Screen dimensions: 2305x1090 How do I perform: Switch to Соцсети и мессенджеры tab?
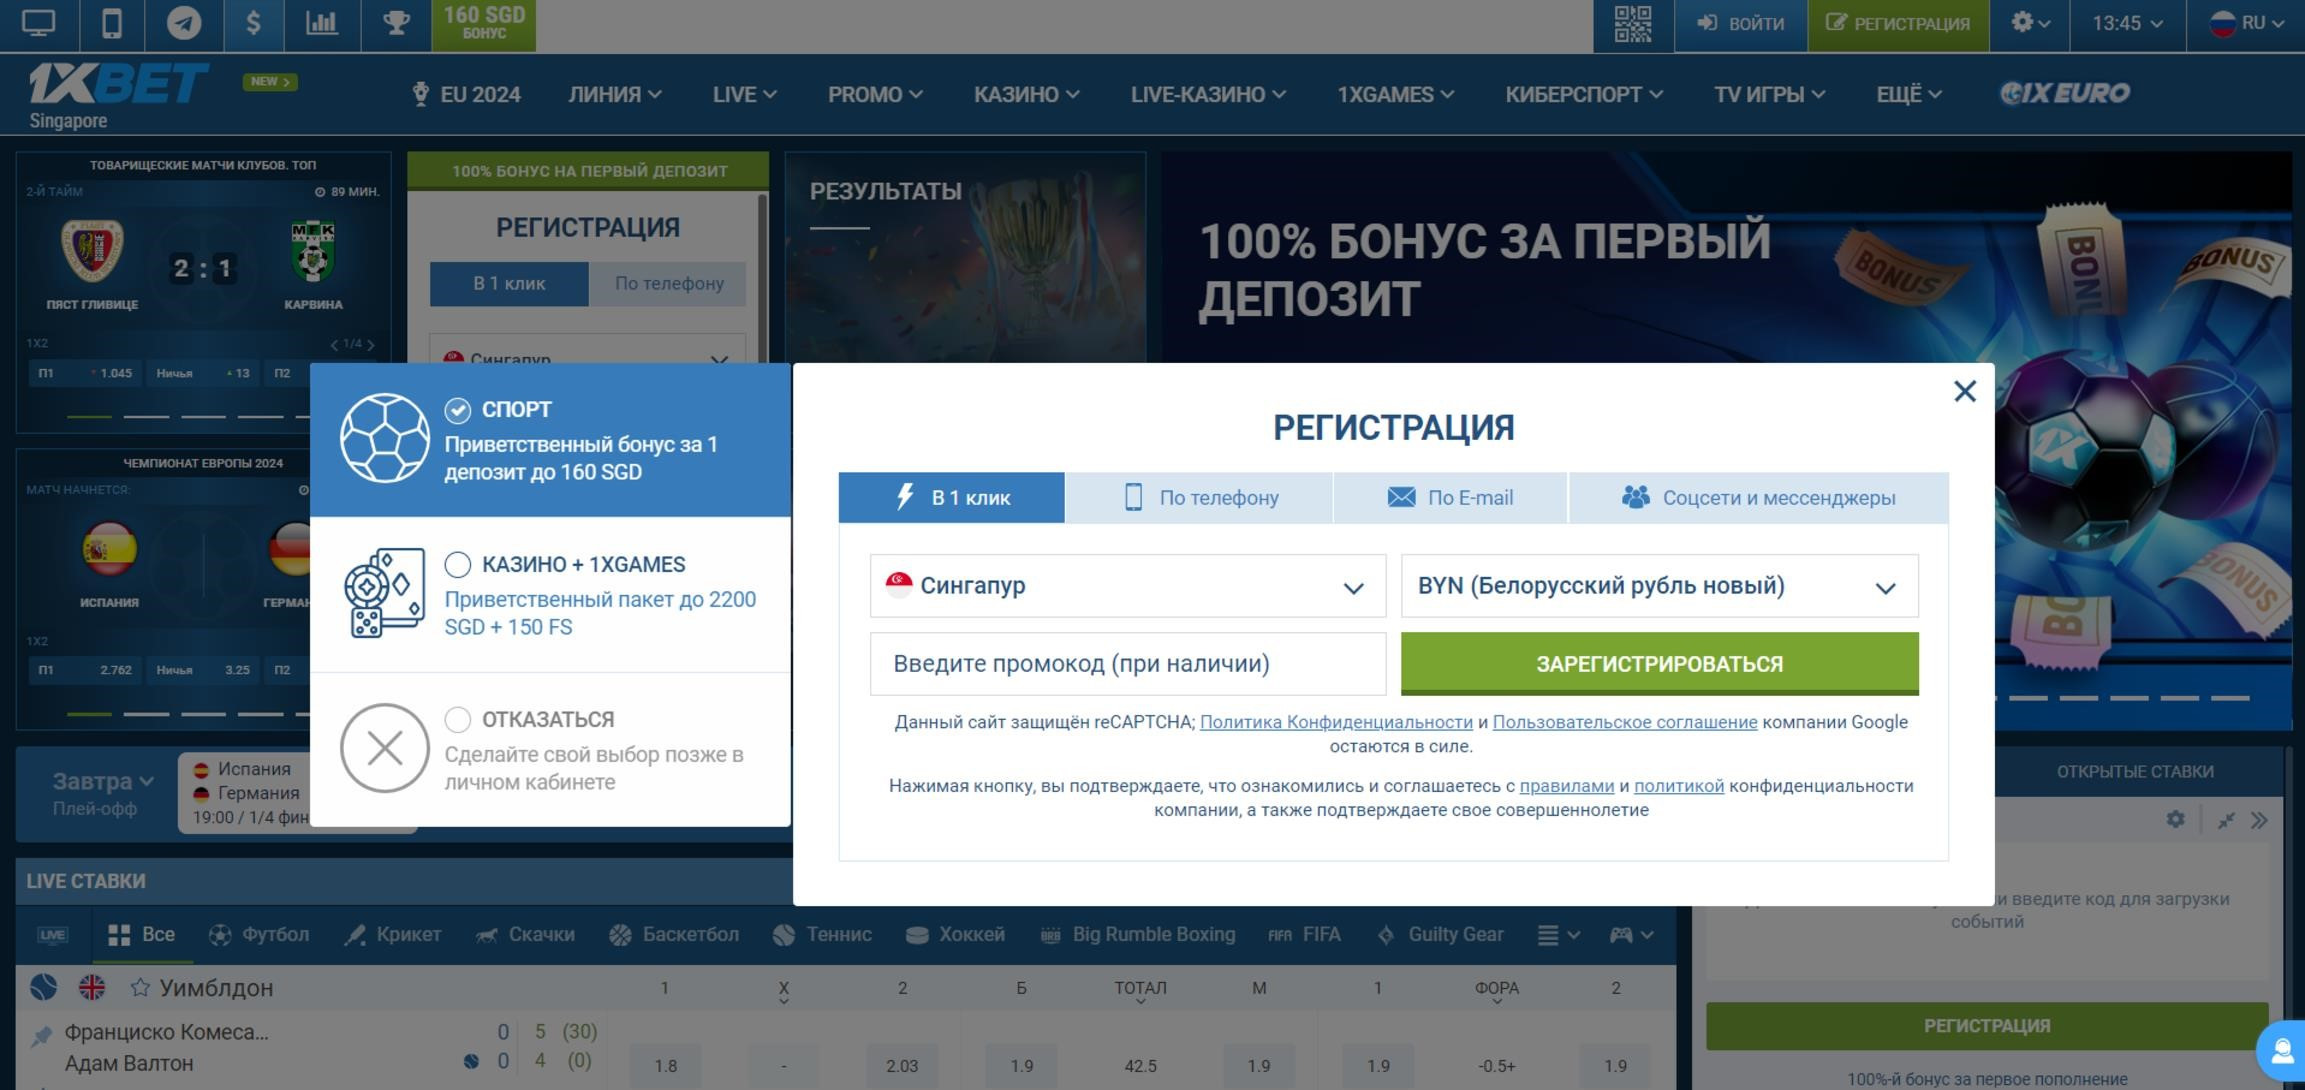click(x=1759, y=497)
